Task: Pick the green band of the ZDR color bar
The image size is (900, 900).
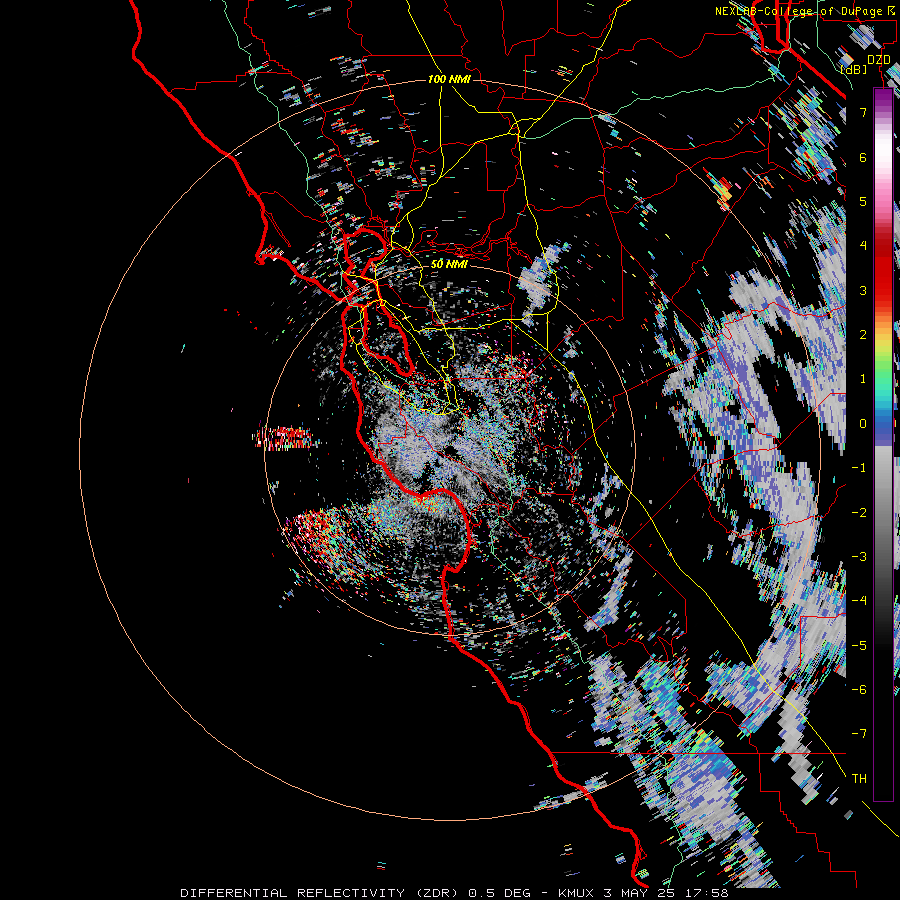Action: pos(883,370)
